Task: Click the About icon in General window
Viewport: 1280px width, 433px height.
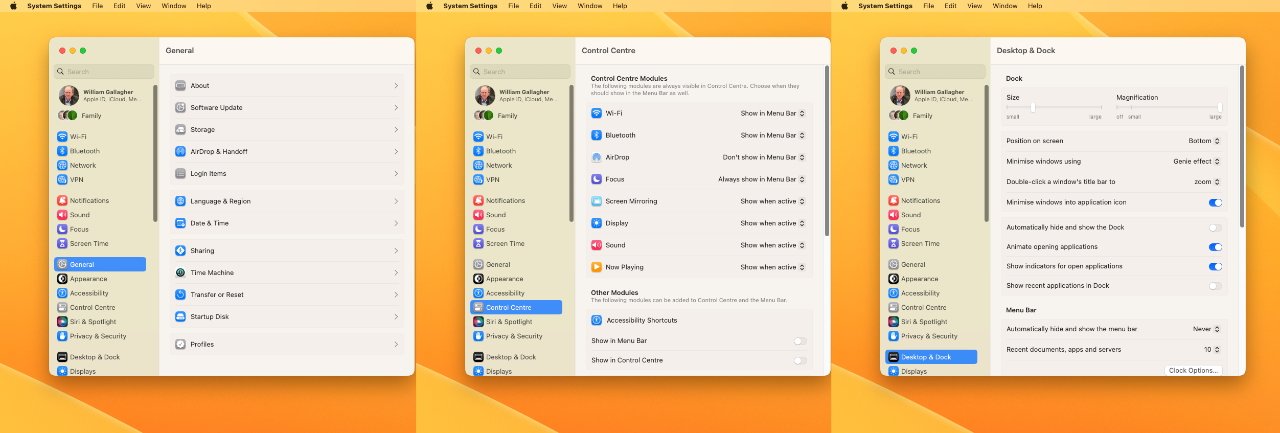Action: tap(181, 86)
